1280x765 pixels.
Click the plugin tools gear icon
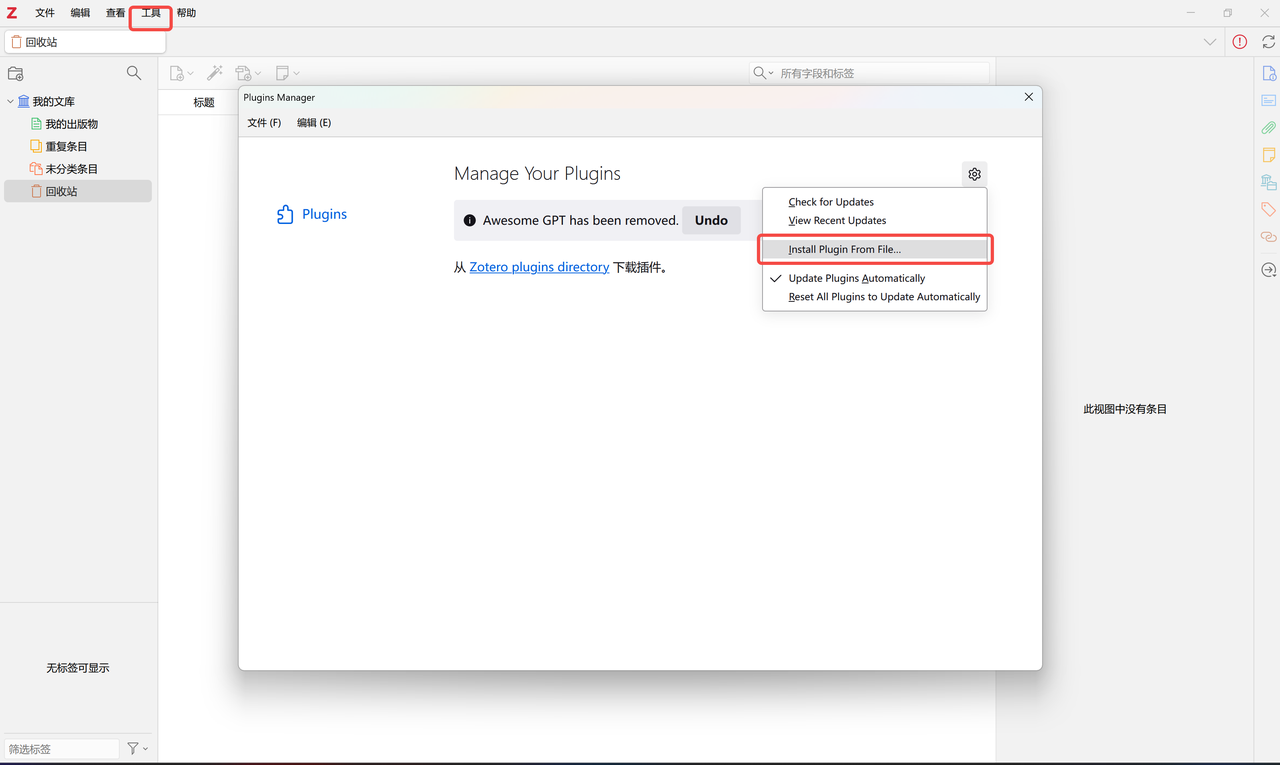pyautogui.click(x=974, y=174)
